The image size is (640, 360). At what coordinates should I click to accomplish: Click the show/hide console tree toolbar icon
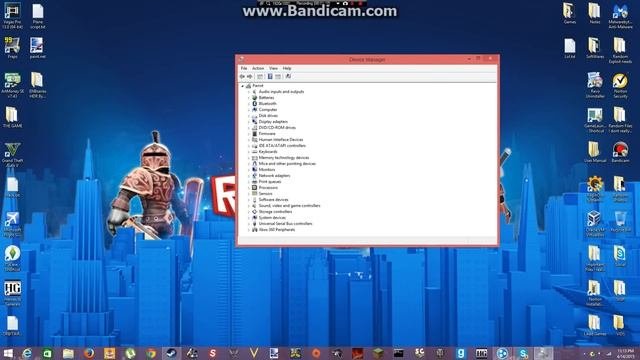pos(260,76)
